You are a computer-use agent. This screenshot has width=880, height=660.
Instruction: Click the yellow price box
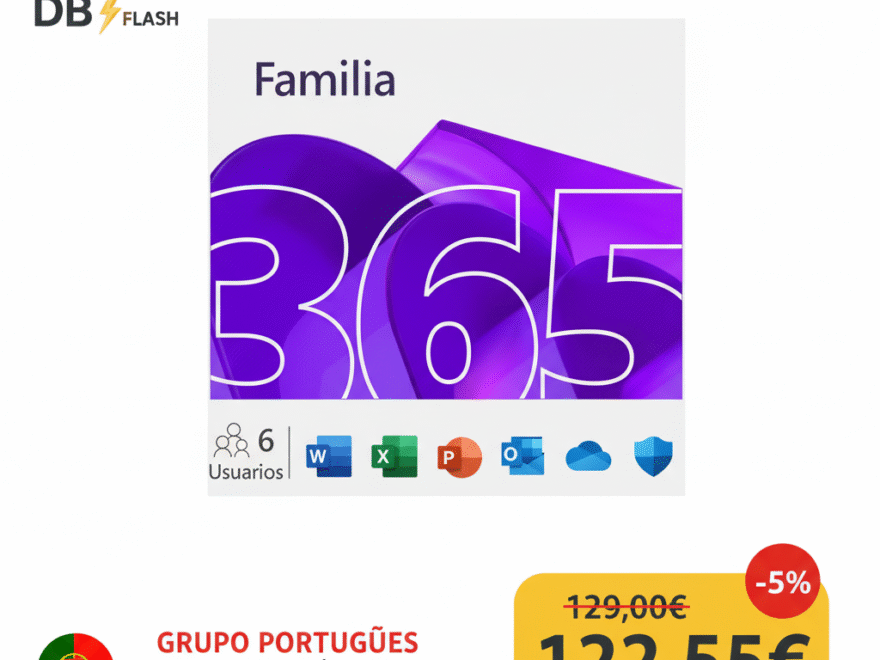(671, 617)
